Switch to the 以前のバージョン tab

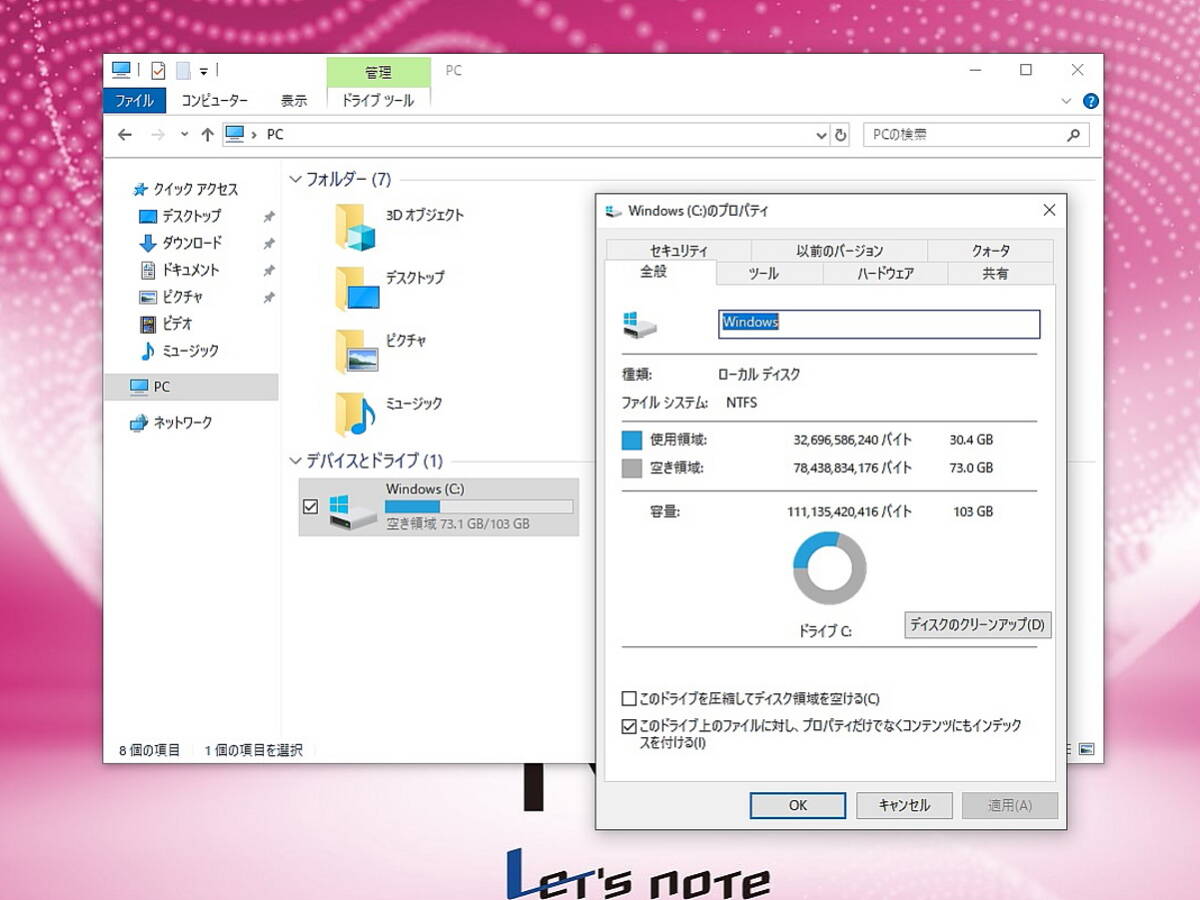(x=840, y=251)
